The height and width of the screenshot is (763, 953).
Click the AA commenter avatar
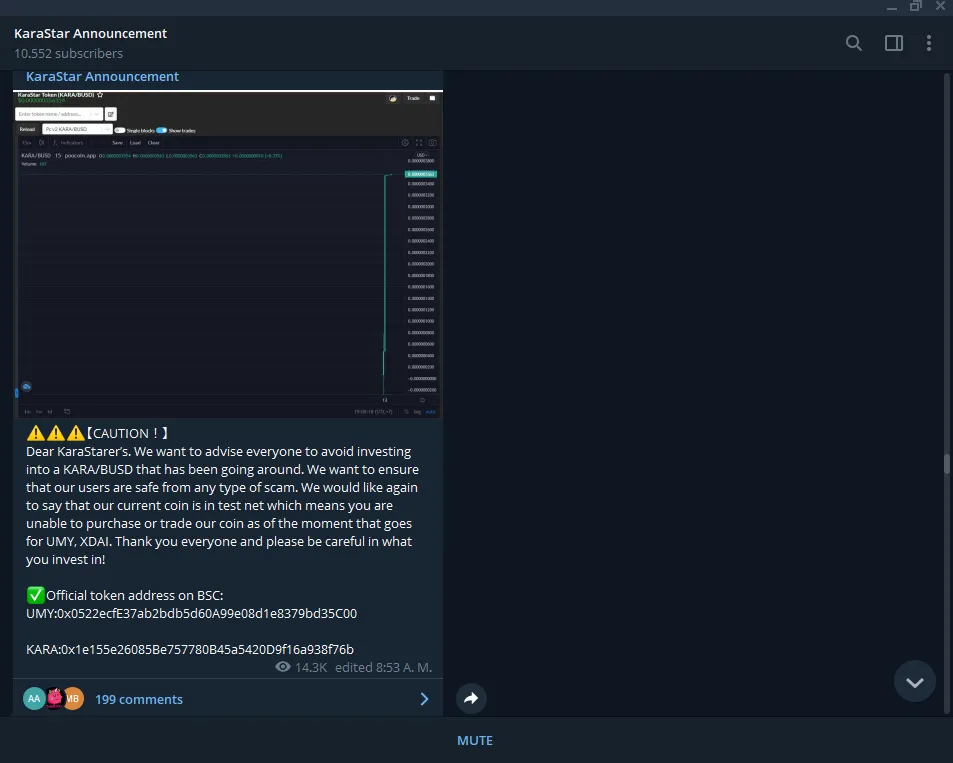(34, 699)
